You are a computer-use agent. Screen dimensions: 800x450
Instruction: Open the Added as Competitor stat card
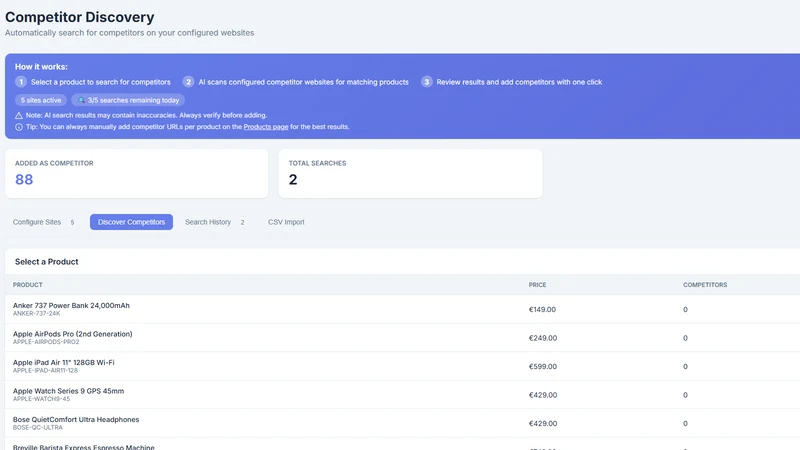(x=137, y=173)
